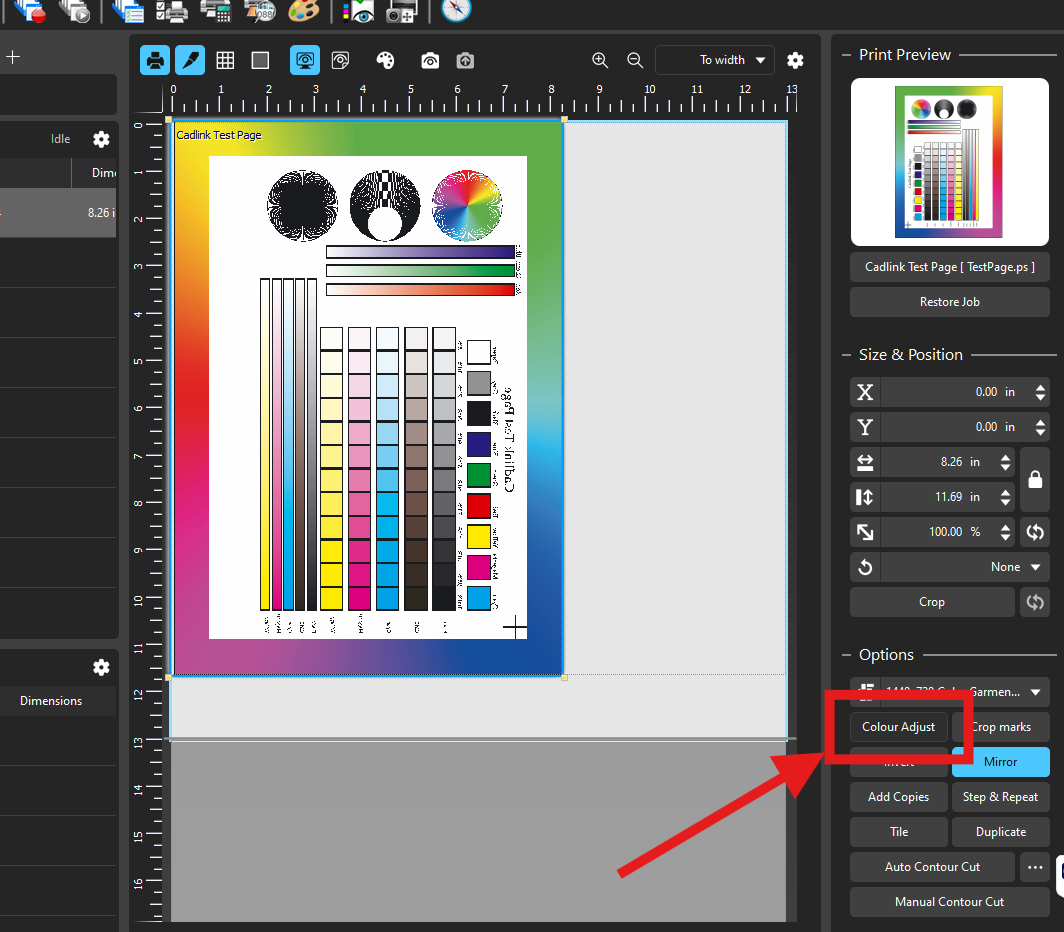Click the camera snapshot icon
The image size is (1064, 932).
430,60
